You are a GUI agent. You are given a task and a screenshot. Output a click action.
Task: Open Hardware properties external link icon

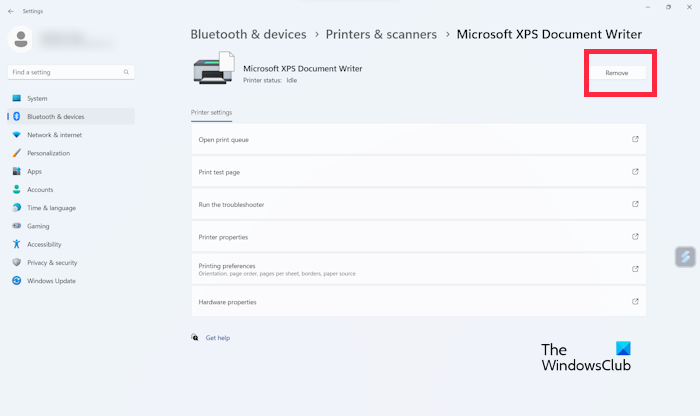click(x=635, y=302)
